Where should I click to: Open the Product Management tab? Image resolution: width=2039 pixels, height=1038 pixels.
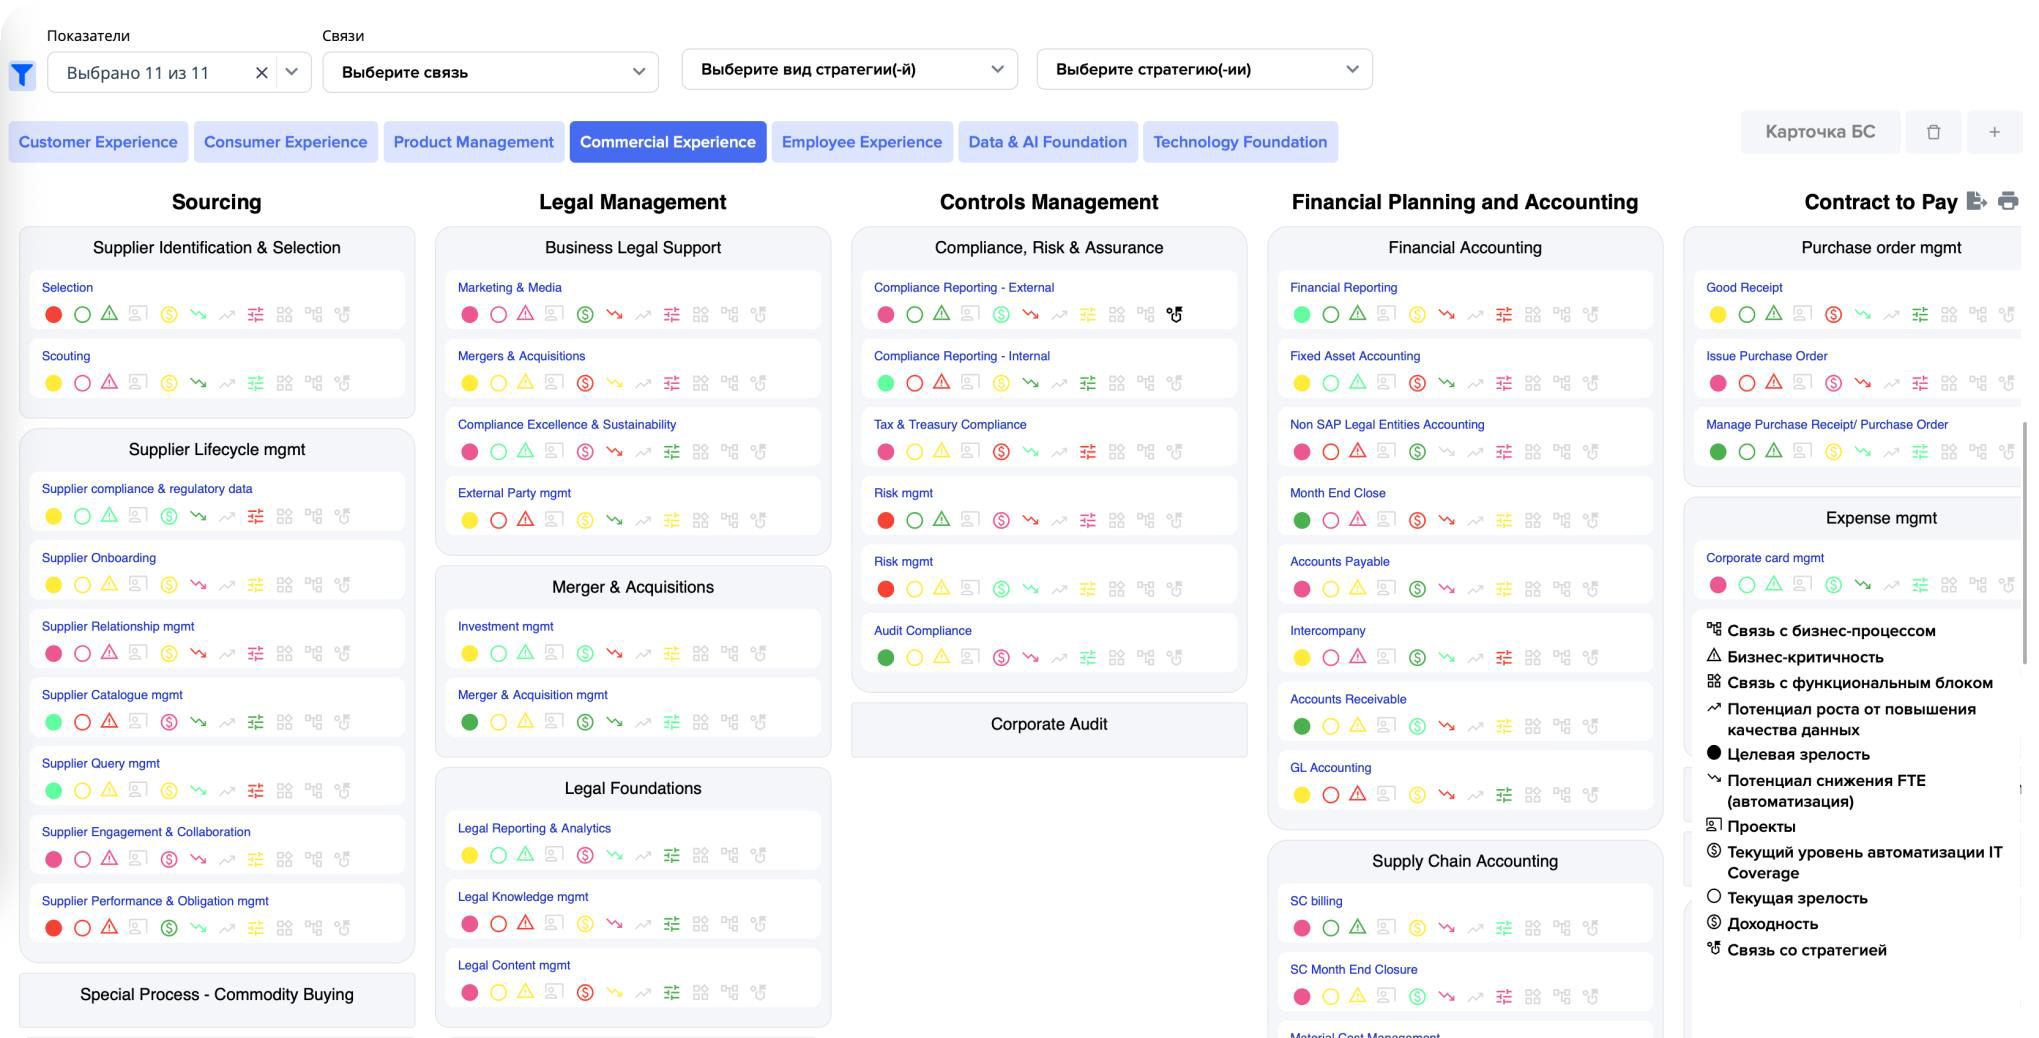pyautogui.click(x=473, y=142)
